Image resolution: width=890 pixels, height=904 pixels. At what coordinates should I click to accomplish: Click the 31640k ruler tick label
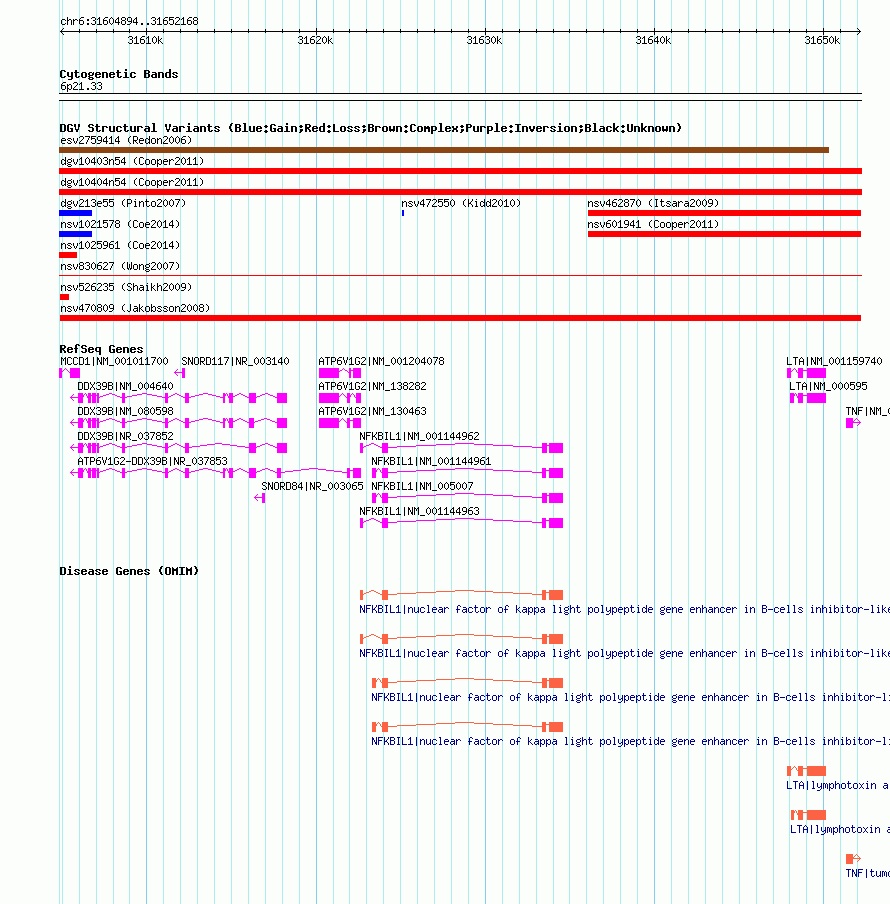point(653,40)
